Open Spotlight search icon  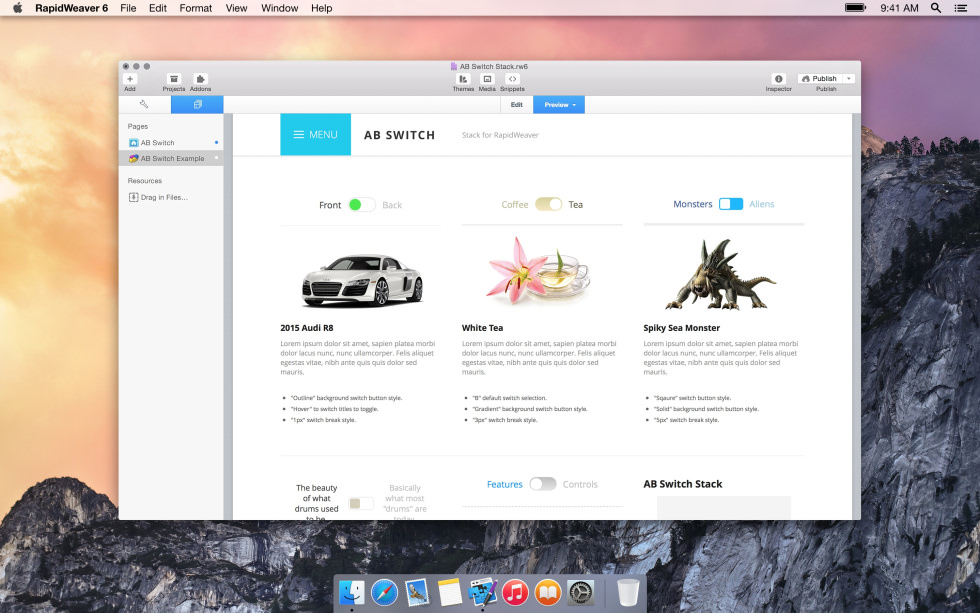point(936,8)
